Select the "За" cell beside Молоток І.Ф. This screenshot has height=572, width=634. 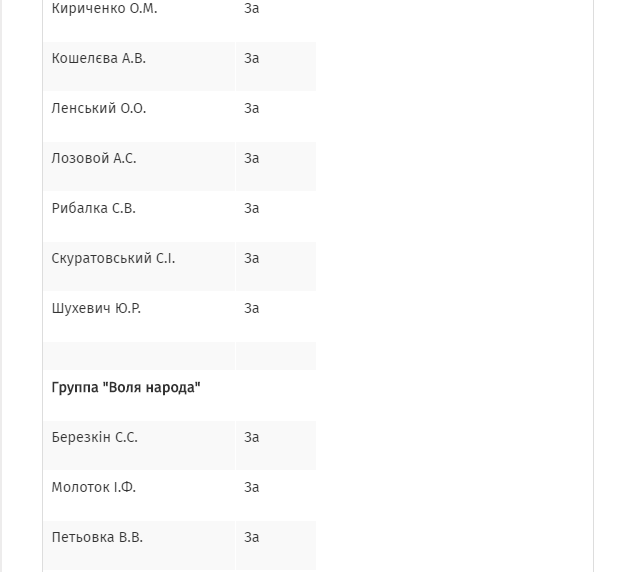pos(252,488)
